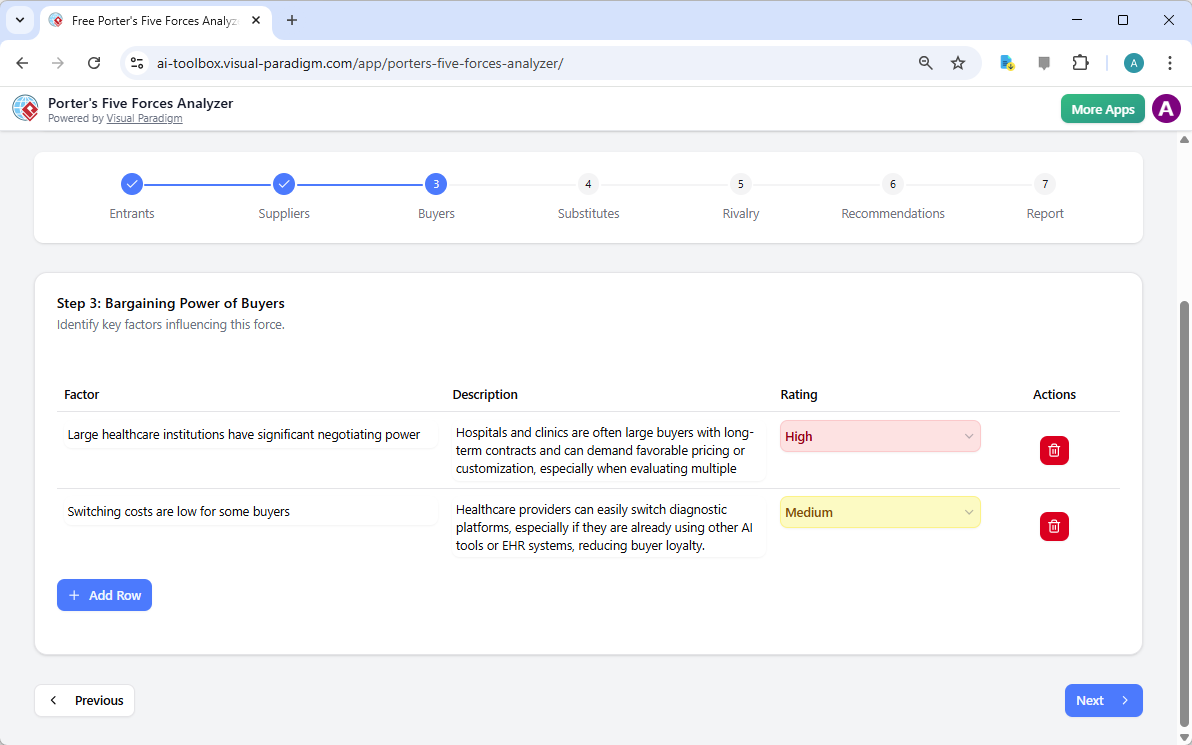This screenshot has height=745, width=1192.
Task: Delete the 'Switching costs' row via trash icon
Action: tap(1054, 526)
